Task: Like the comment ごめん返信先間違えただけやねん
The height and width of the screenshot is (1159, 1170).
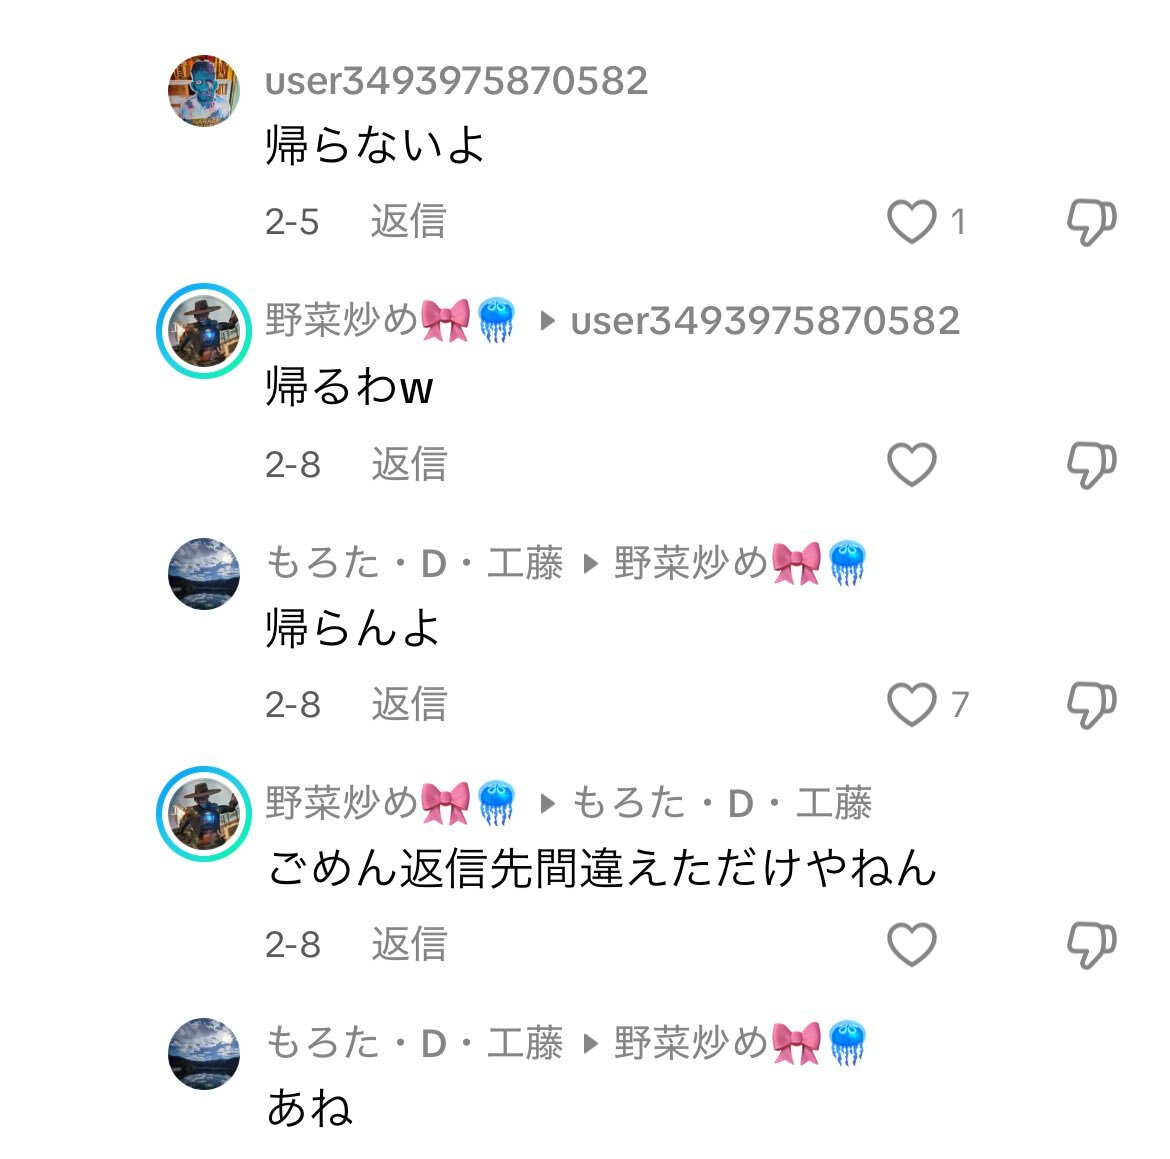Action: point(912,944)
